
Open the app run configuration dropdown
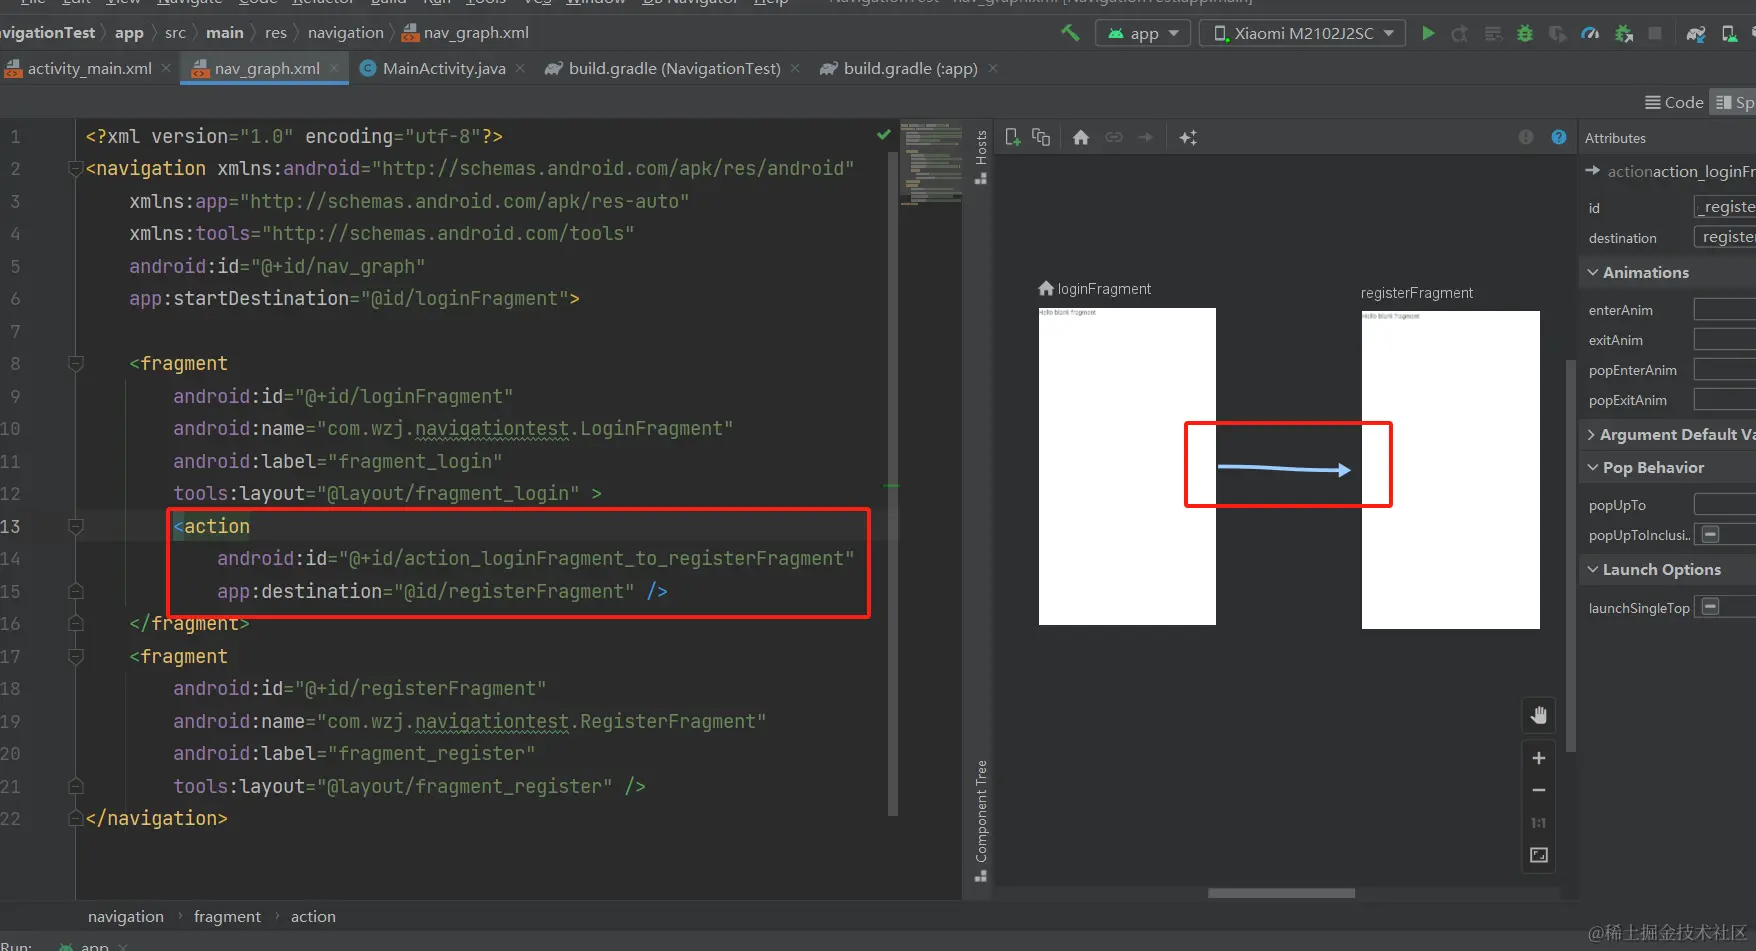pyautogui.click(x=1144, y=33)
